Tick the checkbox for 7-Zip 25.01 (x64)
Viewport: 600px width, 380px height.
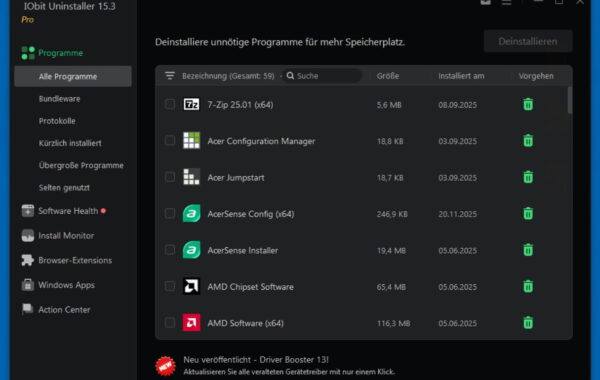170,104
